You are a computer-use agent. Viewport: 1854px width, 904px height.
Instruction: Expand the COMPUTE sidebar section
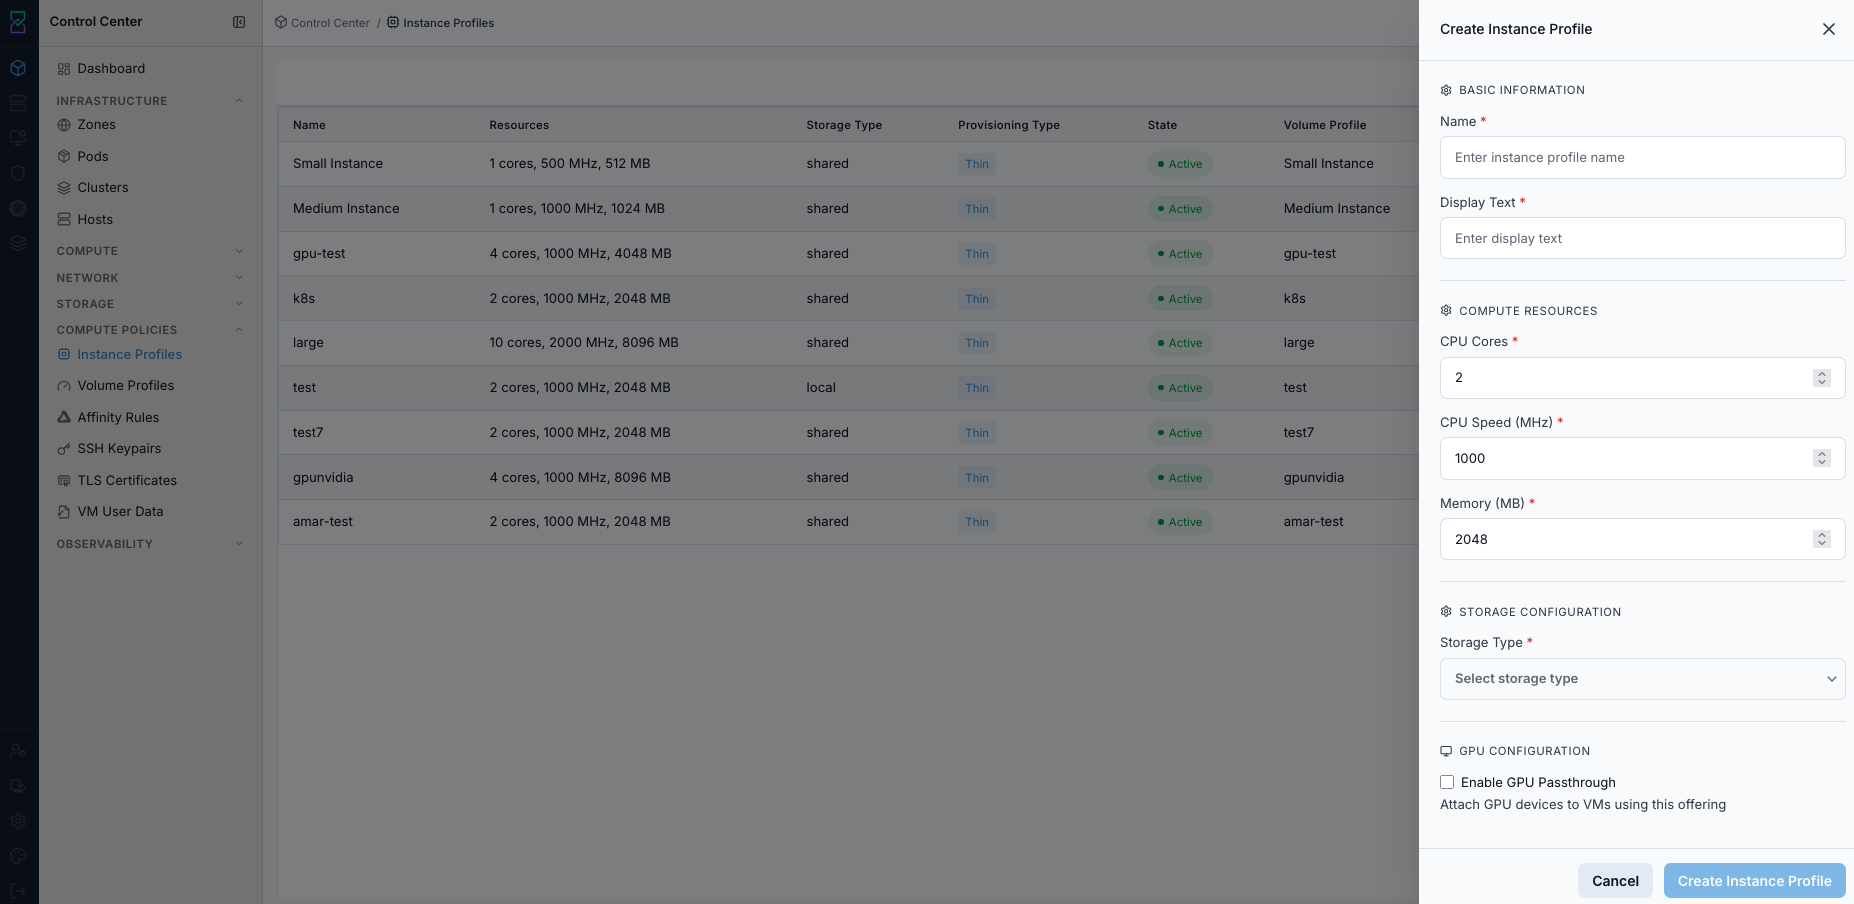[x=150, y=251]
